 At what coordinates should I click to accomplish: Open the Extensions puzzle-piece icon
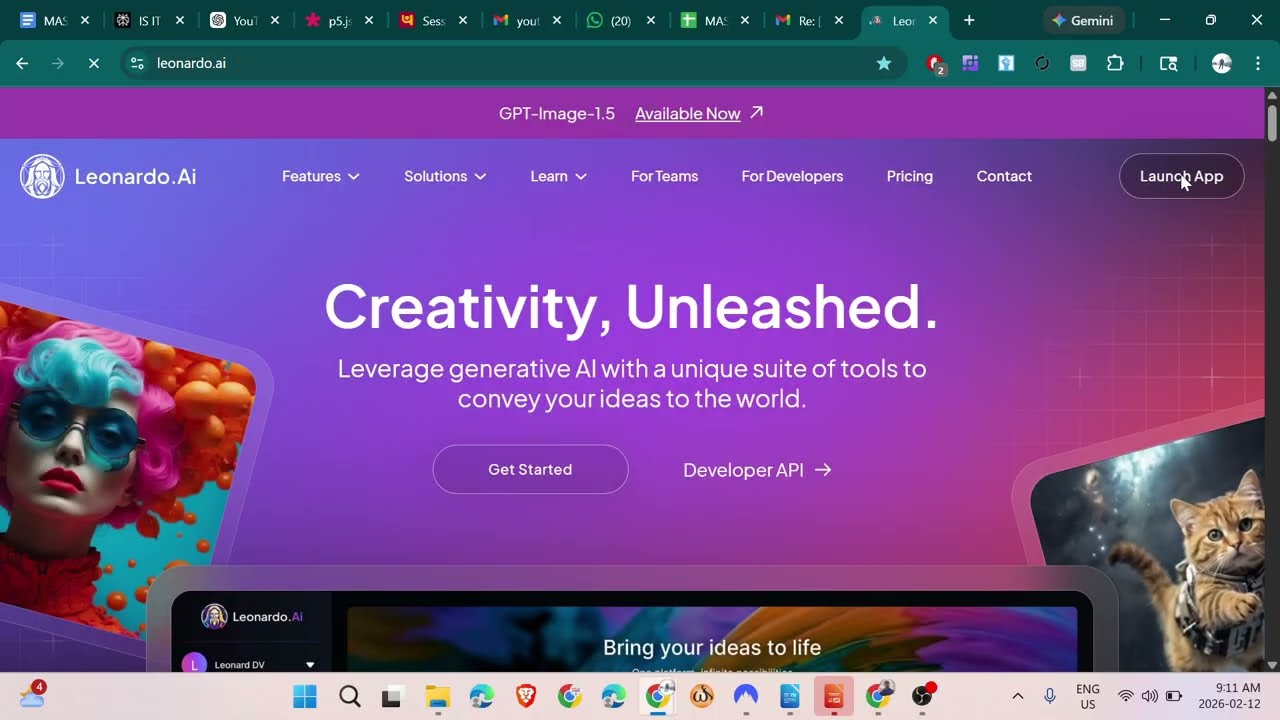tap(1115, 63)
